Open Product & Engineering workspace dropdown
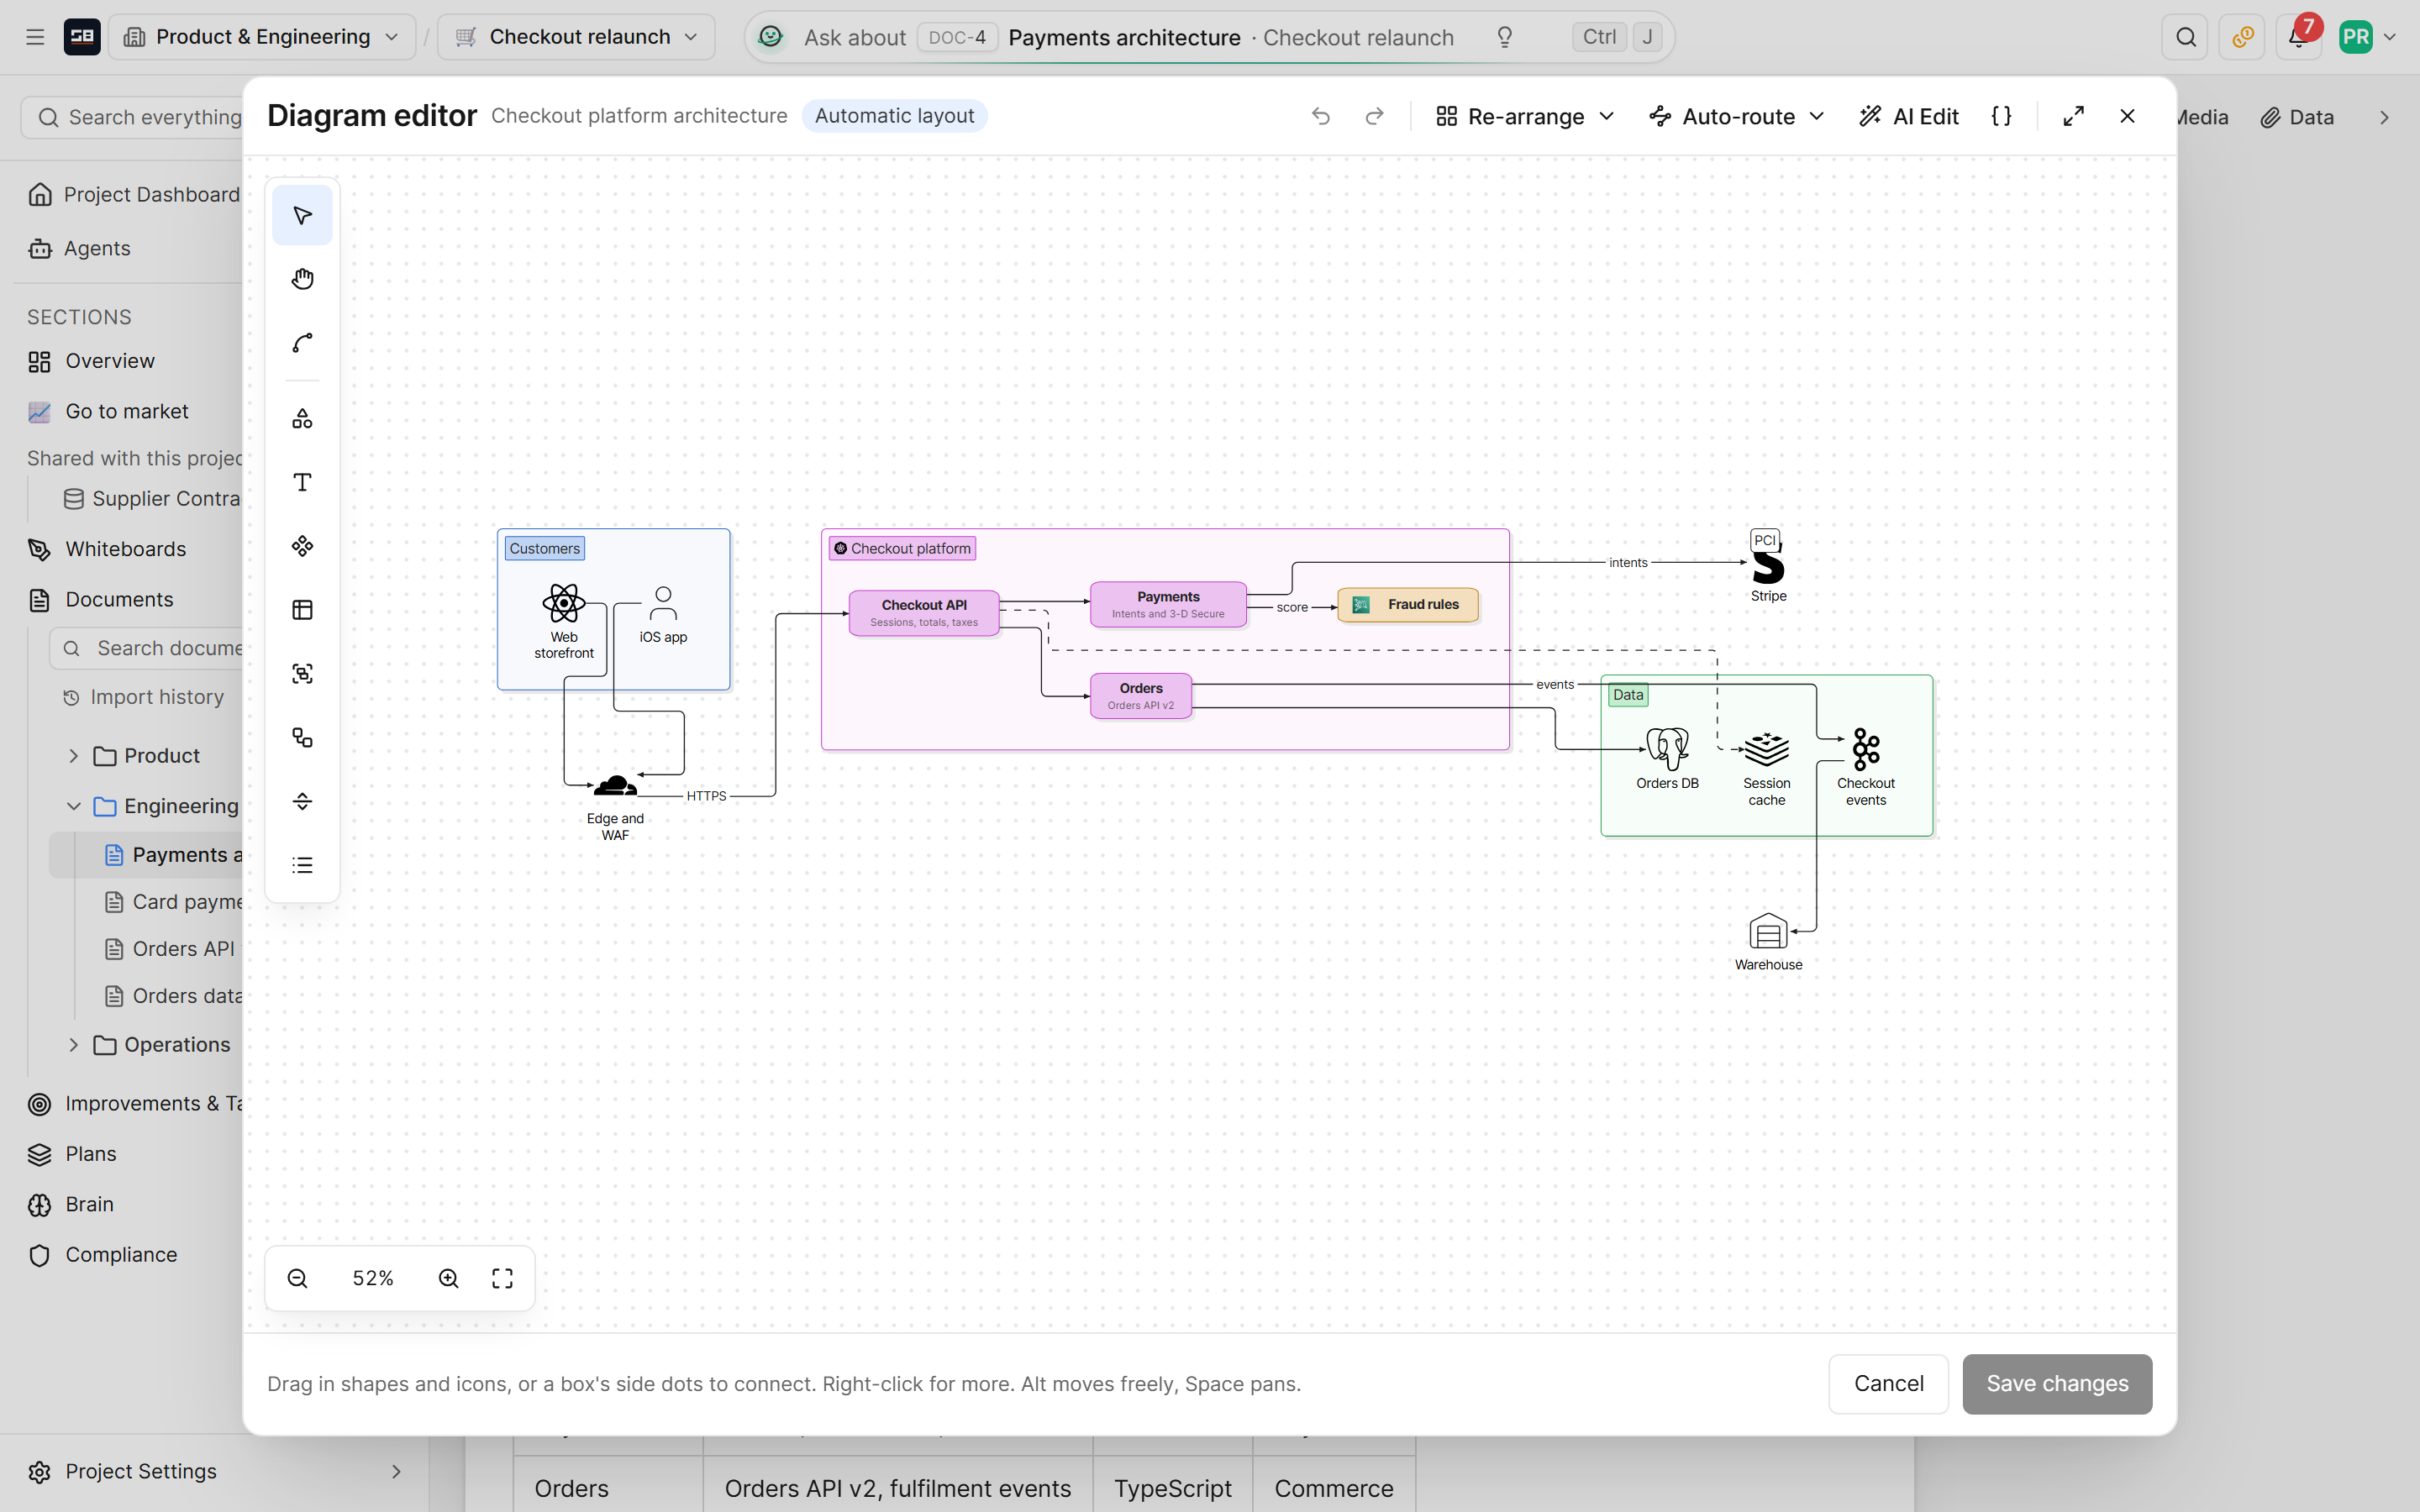 (x=262, y=37)
